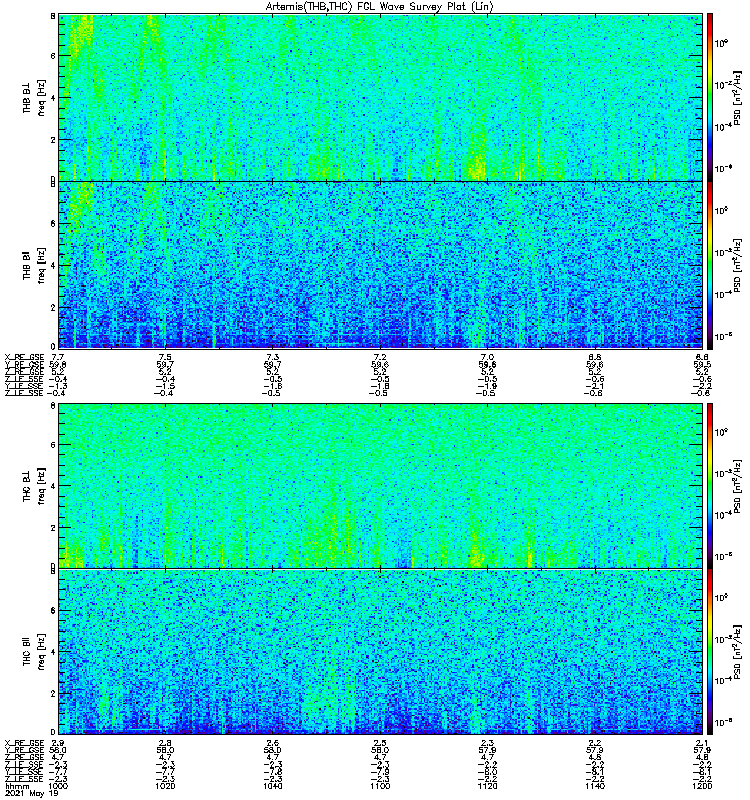Click the 'PSD [nT²/Hz]' label of THC B⊥ panel
This screenshot has height=800, width=750.
737,486
